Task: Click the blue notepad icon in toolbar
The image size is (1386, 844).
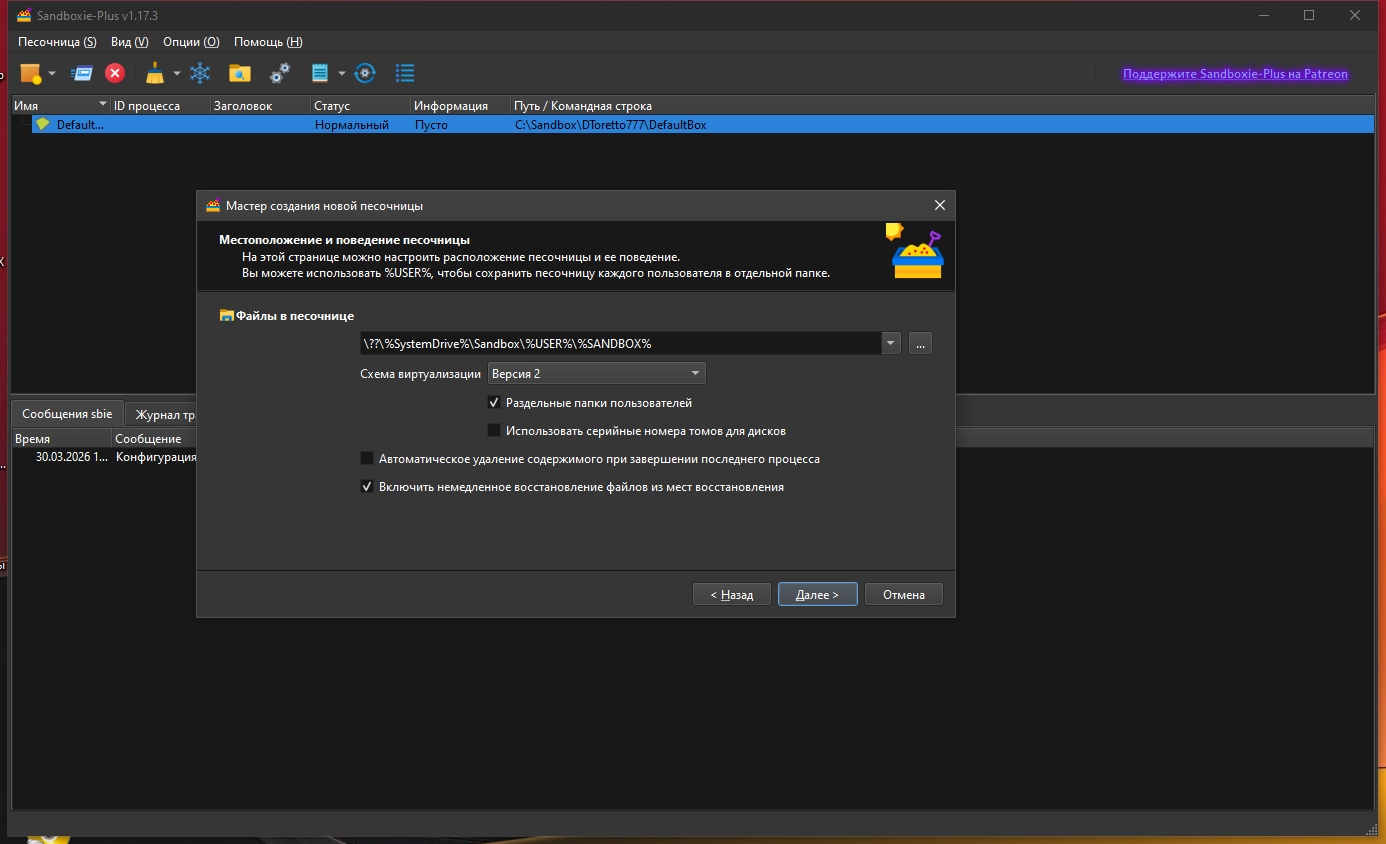Action: coord(320,73)
